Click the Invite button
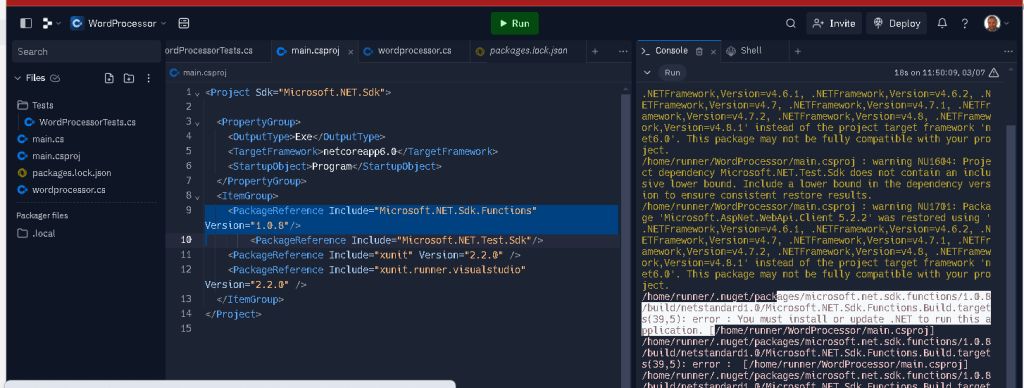This screenshot has width=1024, height=388. coord(834,24)
